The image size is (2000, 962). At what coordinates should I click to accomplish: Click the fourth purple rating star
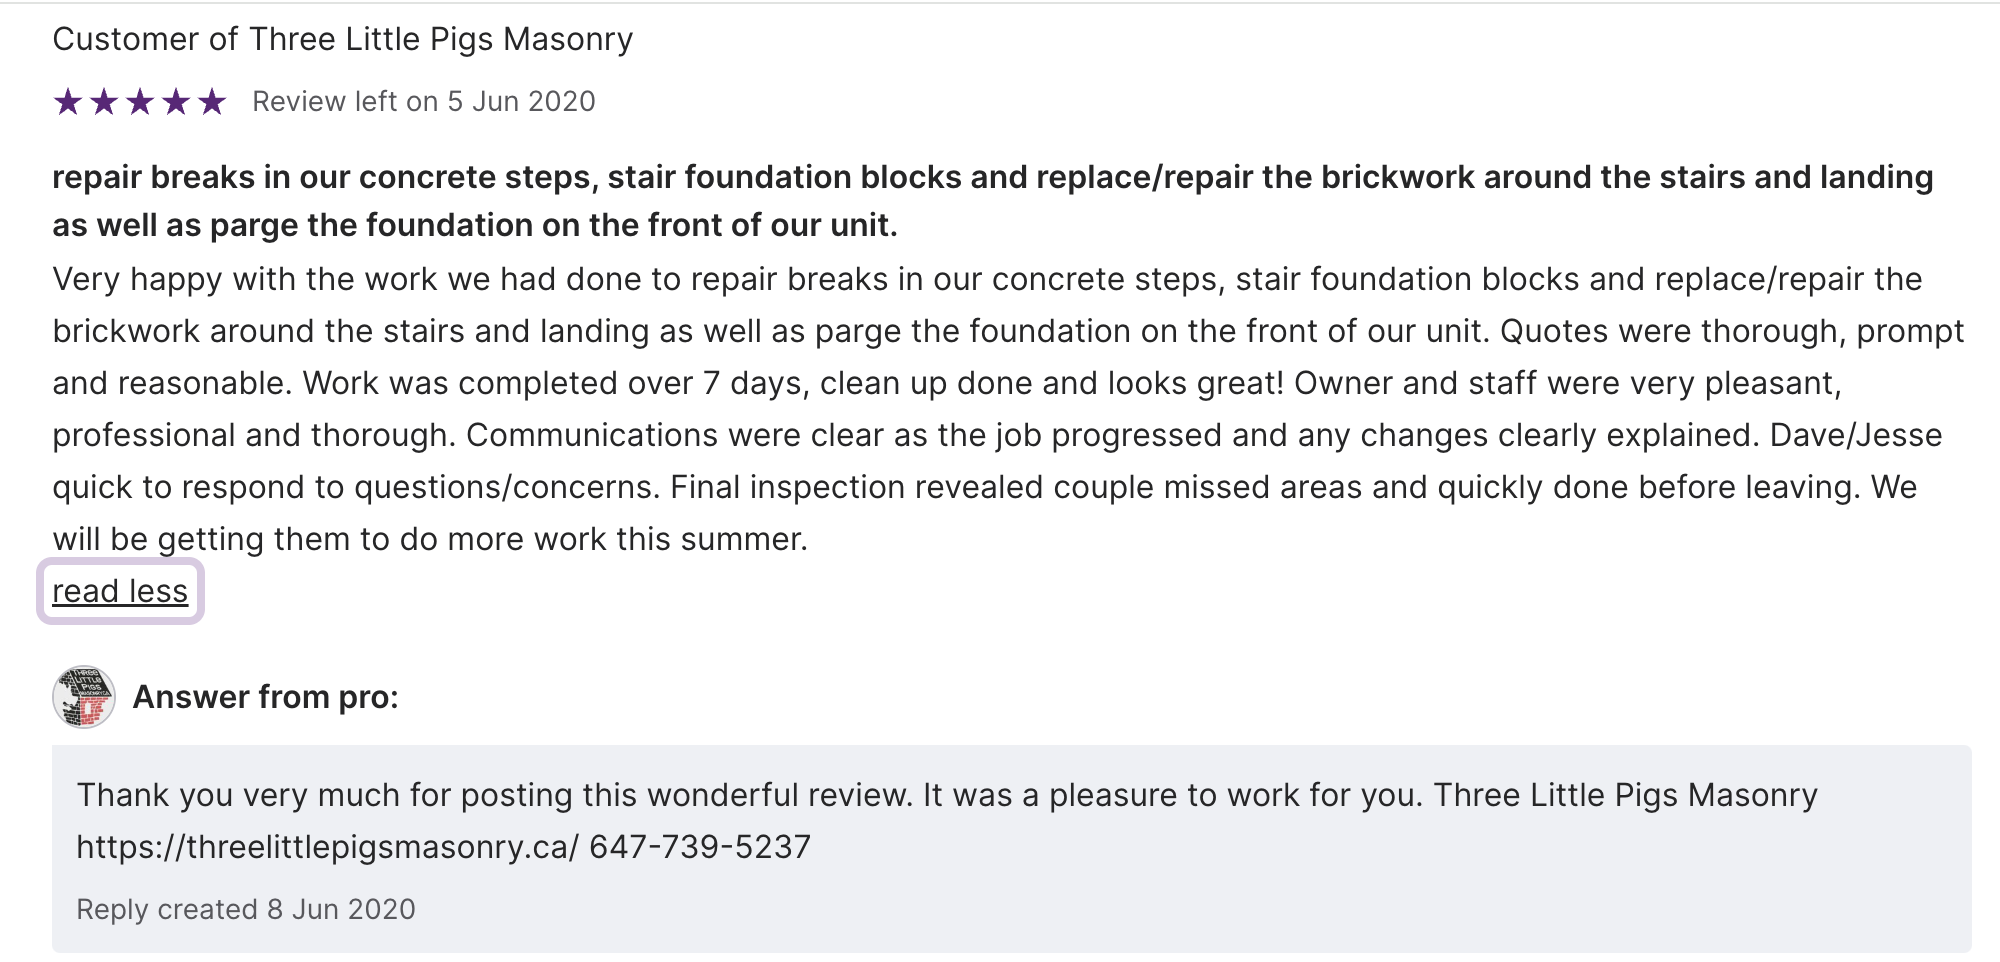[x=176, y=102]
